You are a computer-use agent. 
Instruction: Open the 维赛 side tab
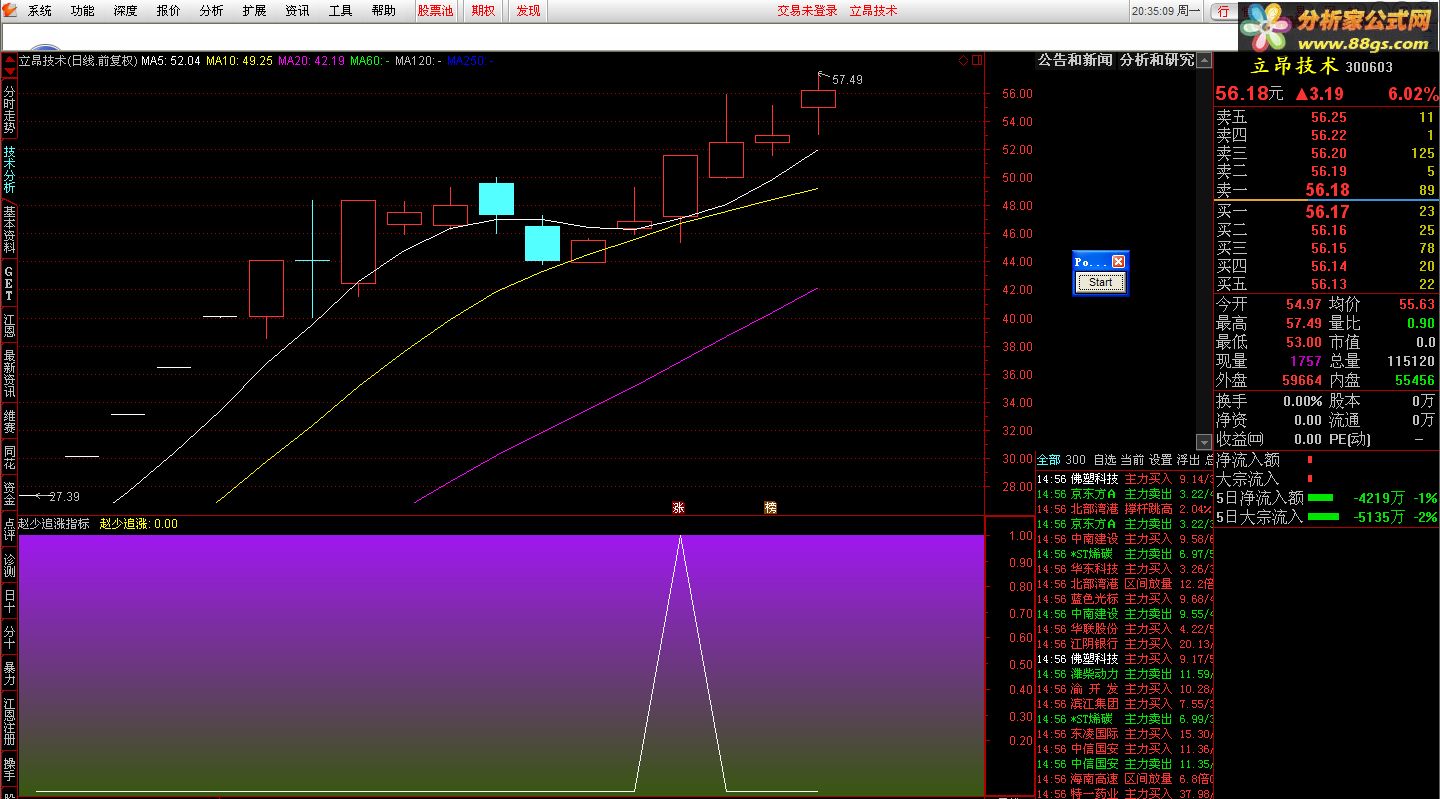click(x=9, y=421)
